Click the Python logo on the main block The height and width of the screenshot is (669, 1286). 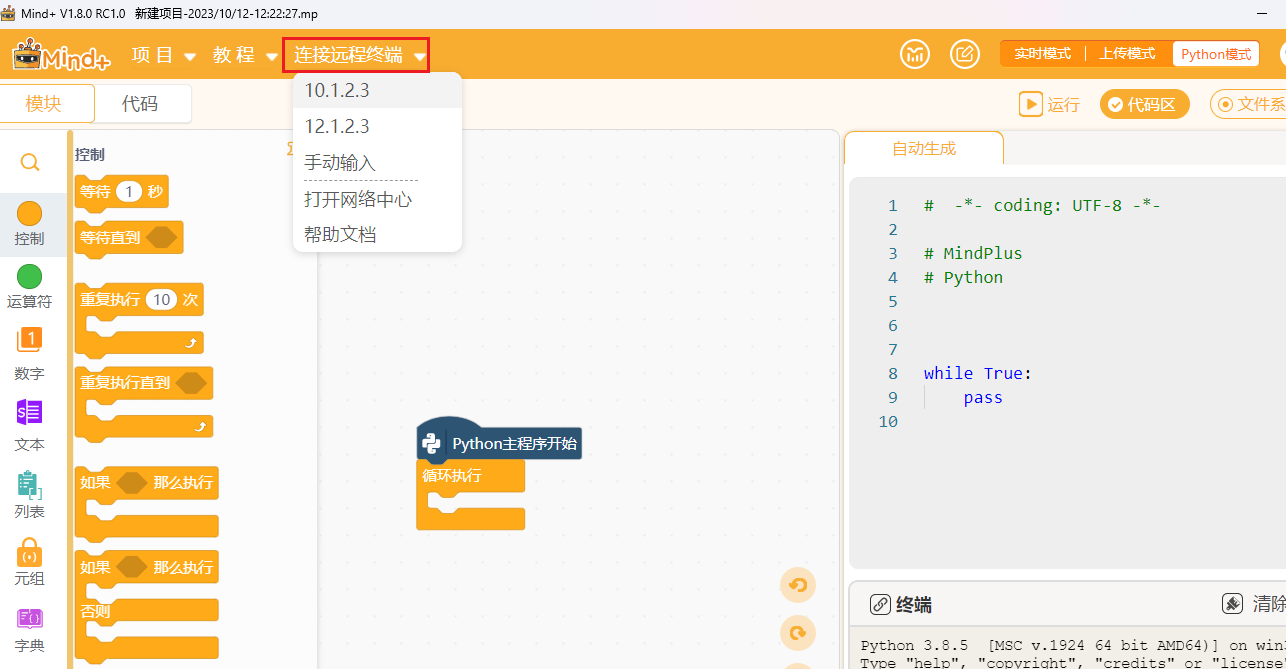432,443
